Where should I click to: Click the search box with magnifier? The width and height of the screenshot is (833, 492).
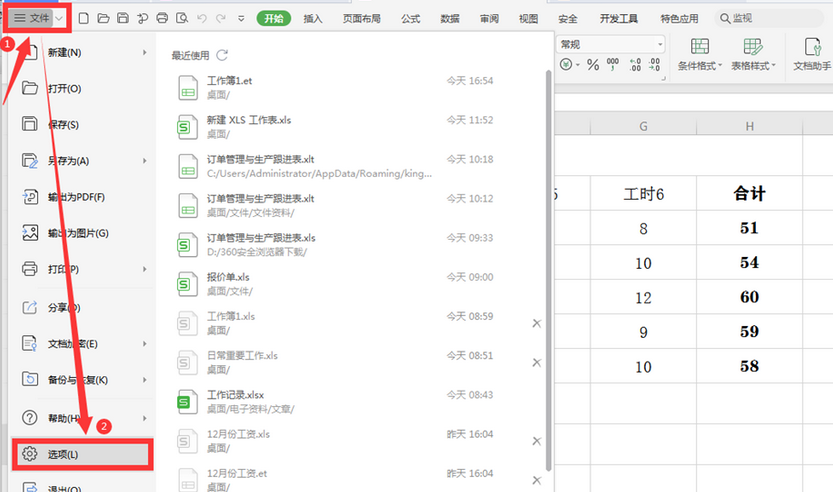(769, 19)
